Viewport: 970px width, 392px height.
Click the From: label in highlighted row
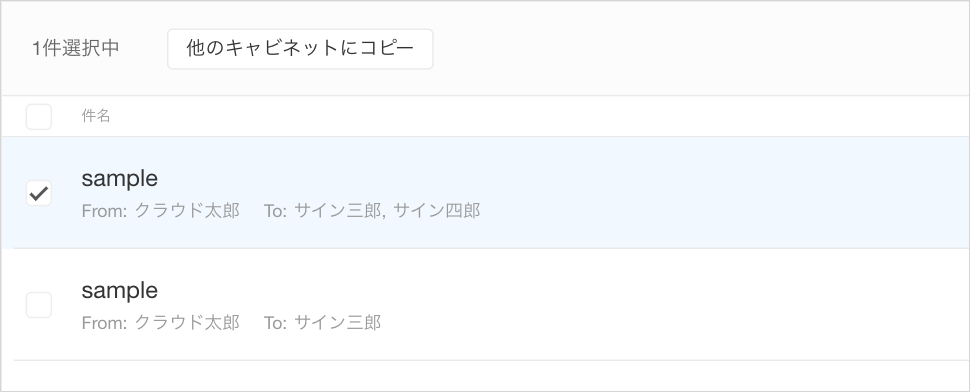104,211
